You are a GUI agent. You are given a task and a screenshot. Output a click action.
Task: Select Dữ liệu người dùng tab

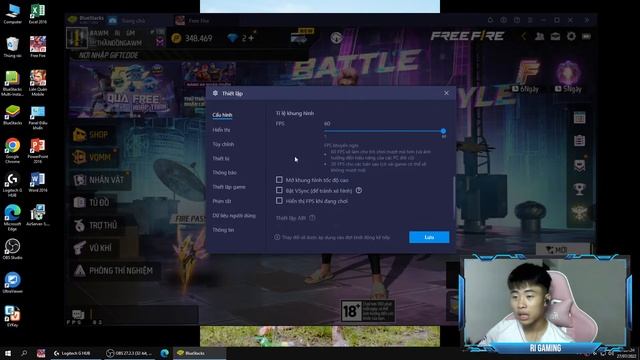pyautogui.click(x=233, y=216)
